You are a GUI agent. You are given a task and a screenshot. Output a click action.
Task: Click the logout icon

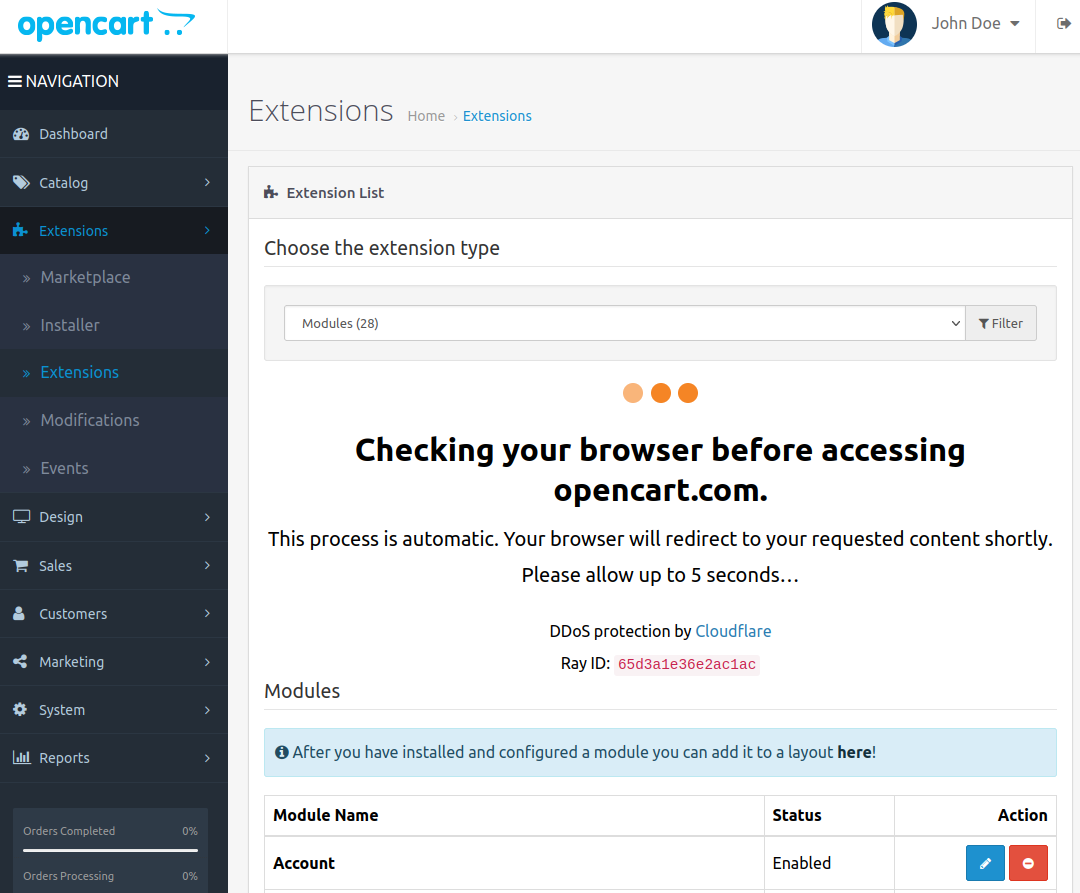tap(1063, 23)
